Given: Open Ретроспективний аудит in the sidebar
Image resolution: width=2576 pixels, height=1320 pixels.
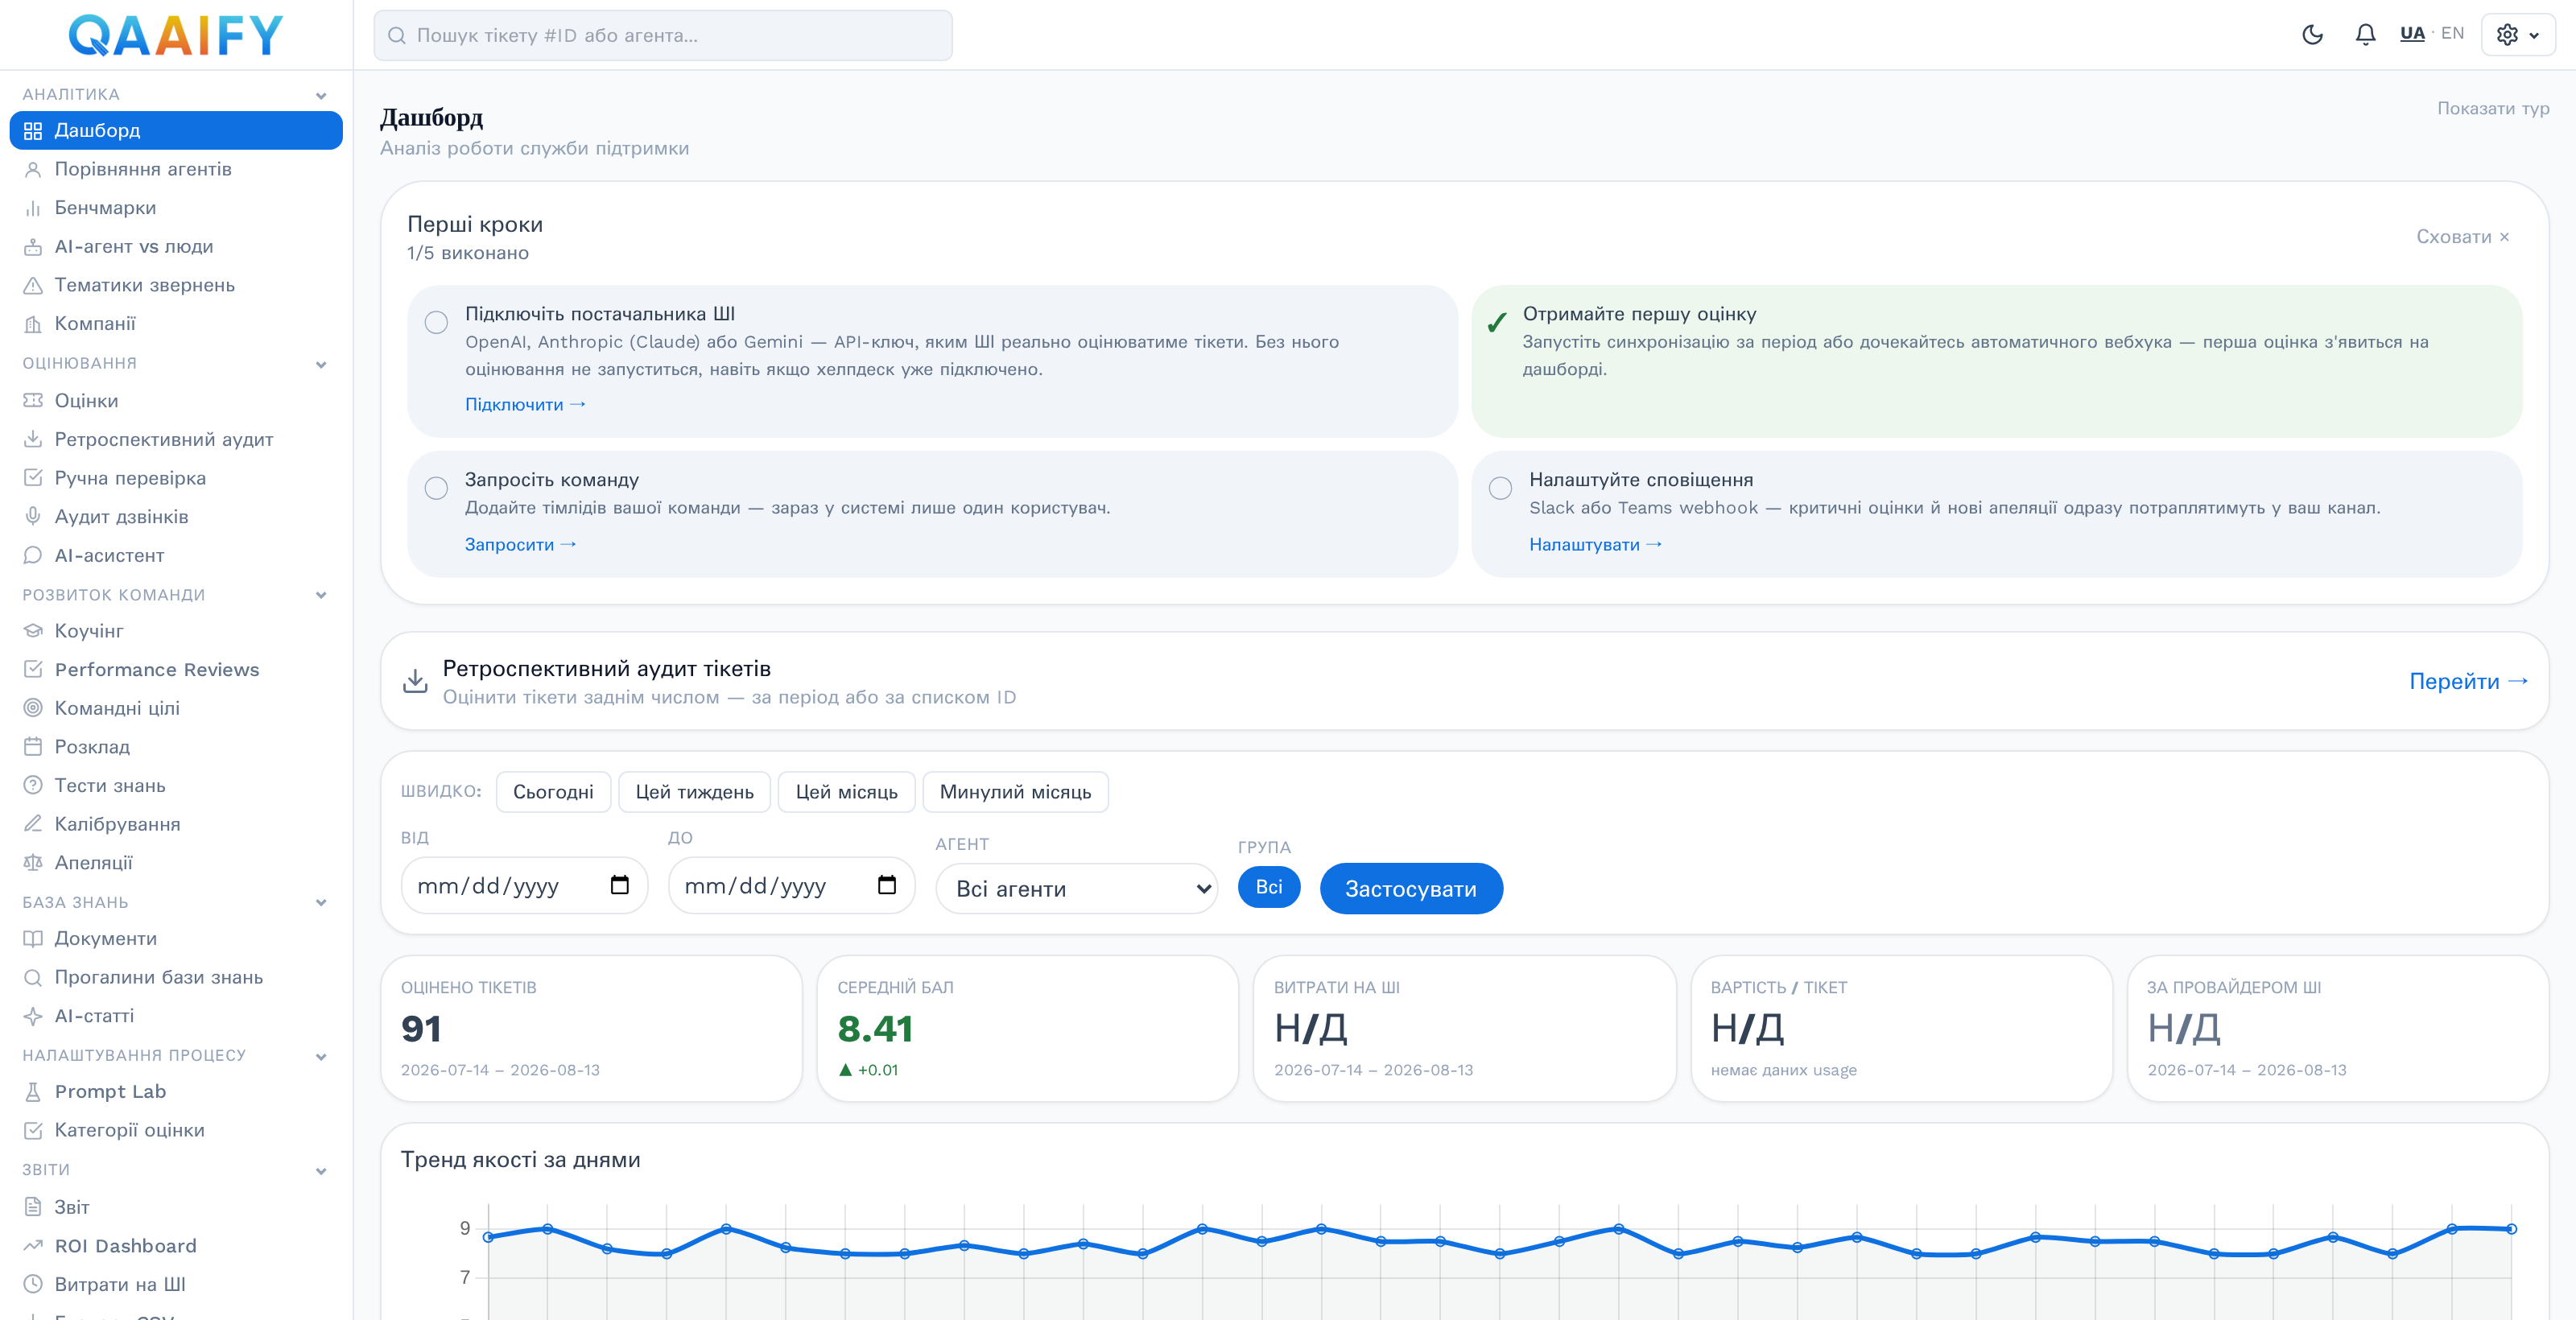Looking at the screenshot, I should (176, 440).
